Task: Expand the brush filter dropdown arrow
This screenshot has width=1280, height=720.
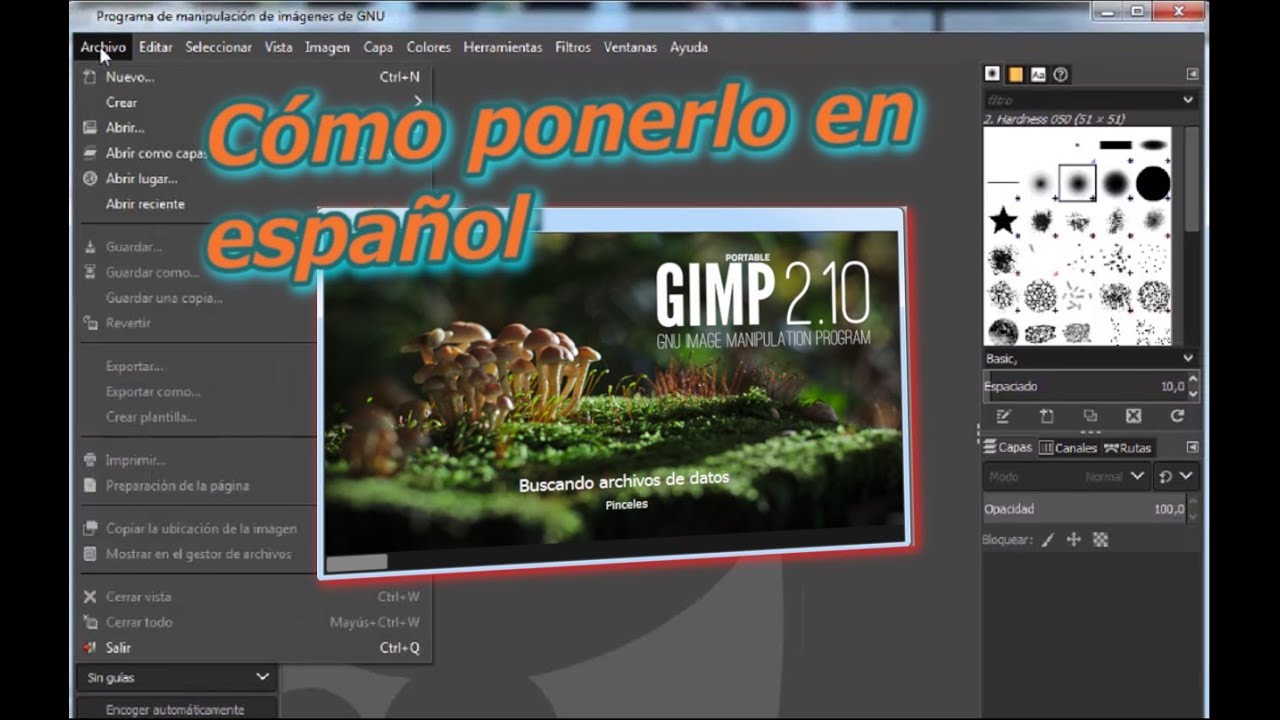Action: pyautogui.click(x=1188, y=100)
